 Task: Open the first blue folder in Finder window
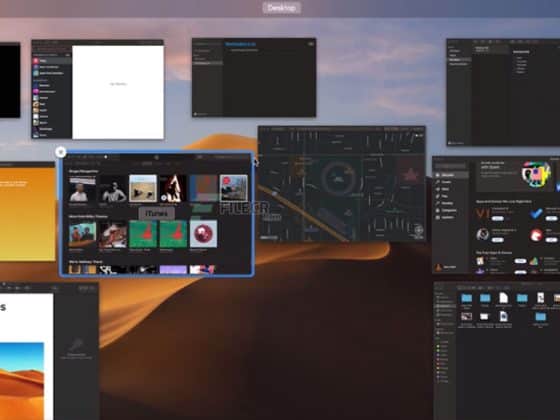click(x=466, y=298)
